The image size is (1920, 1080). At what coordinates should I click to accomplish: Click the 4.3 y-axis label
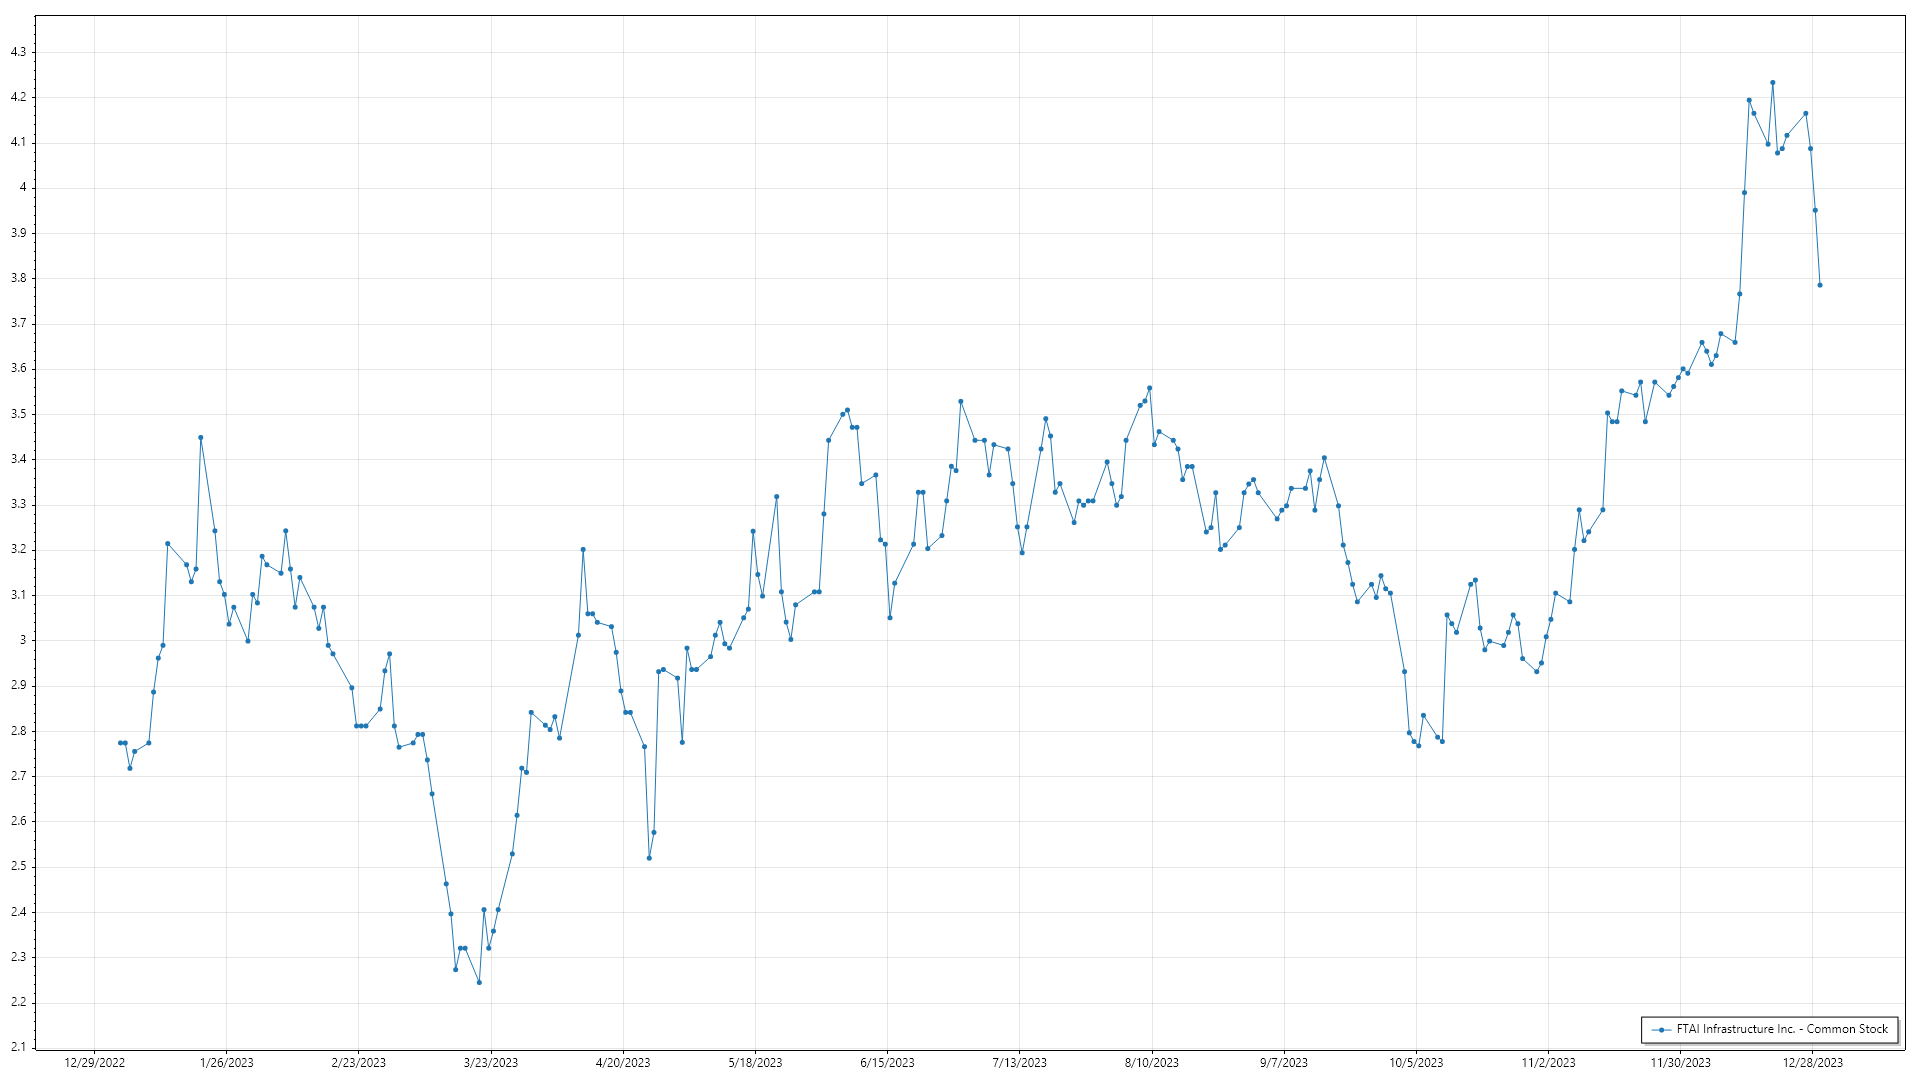click(18, 52)
